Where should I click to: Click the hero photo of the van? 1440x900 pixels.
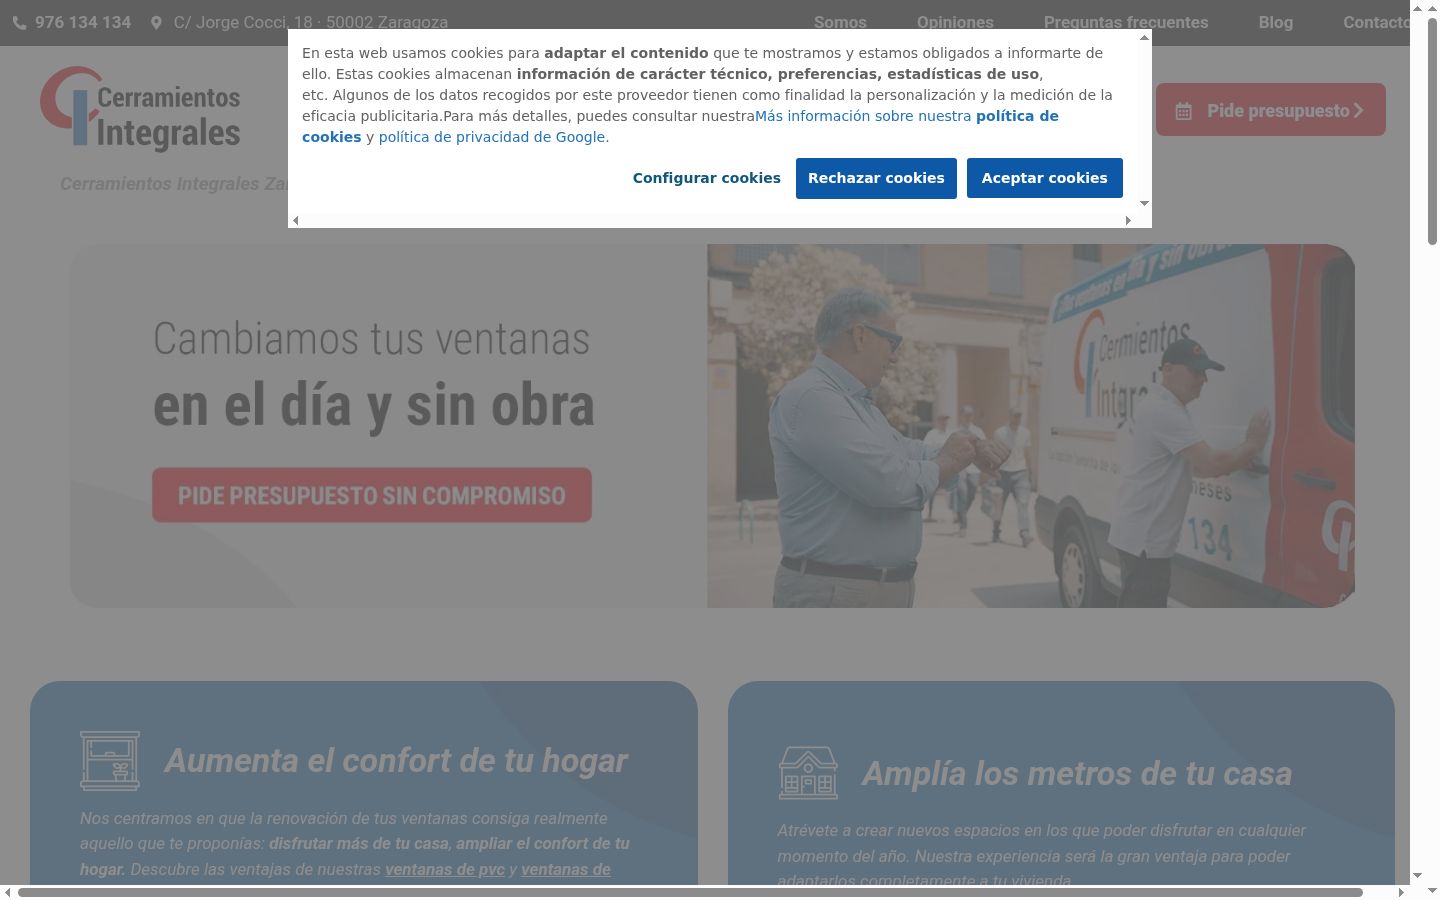point(1031,426)
